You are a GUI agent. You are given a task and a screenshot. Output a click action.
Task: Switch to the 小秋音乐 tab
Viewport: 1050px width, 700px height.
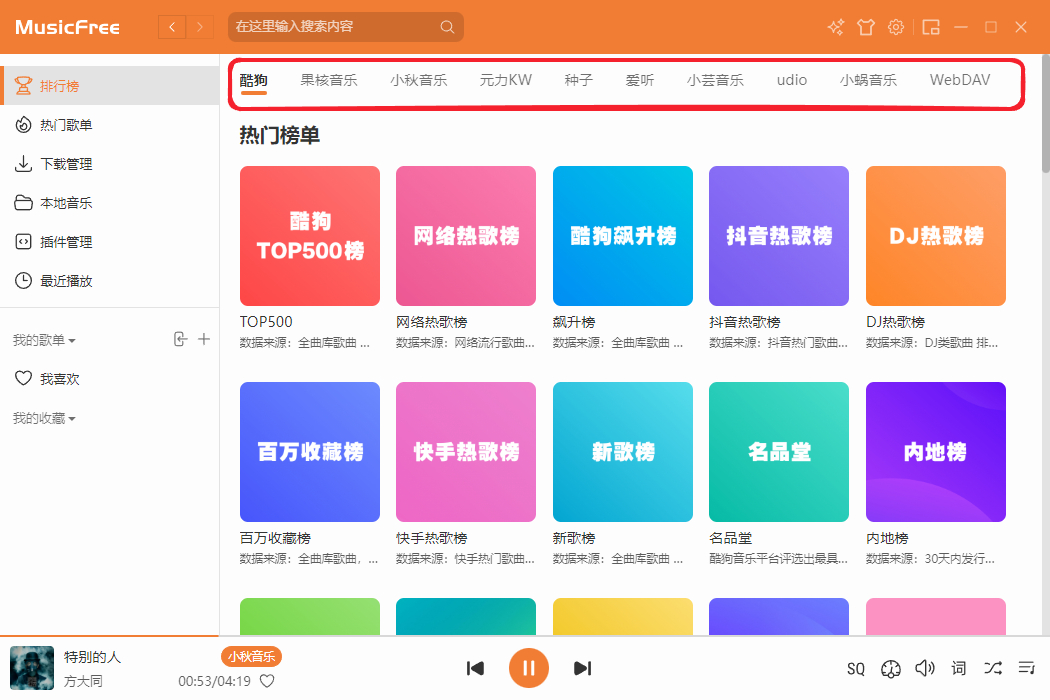click(419, 80)
